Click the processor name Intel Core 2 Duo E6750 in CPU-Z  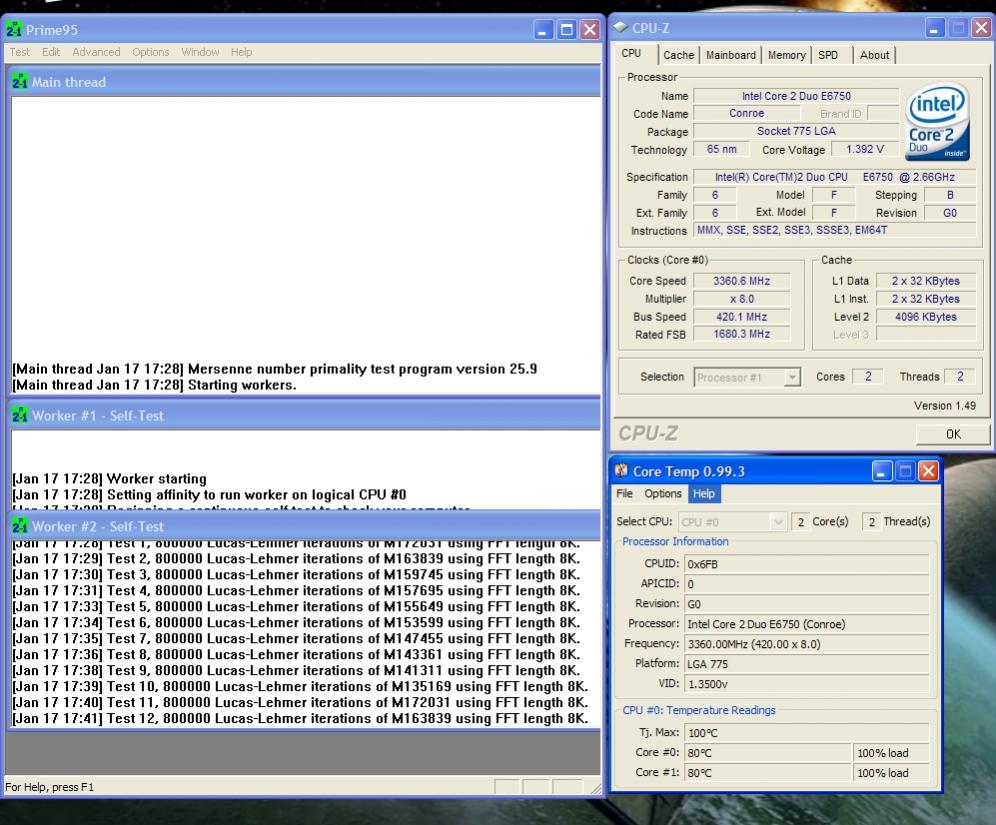pyautogui.click(x=796, y=96)
